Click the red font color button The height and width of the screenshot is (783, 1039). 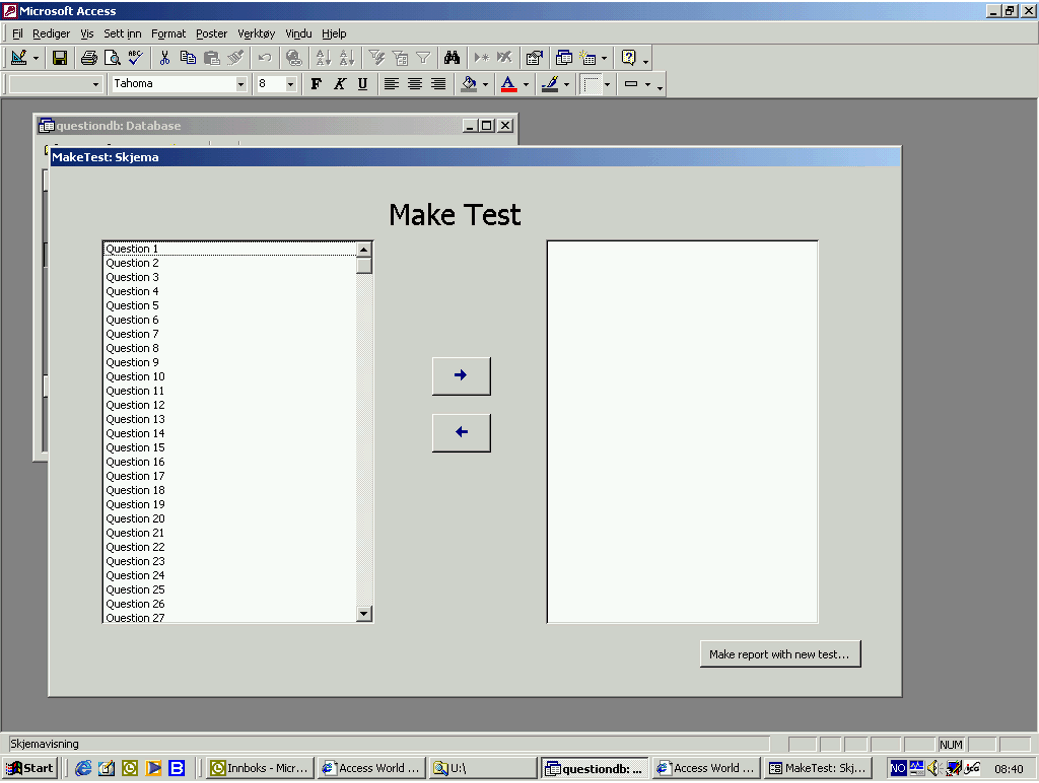click(x=509, y=84)
